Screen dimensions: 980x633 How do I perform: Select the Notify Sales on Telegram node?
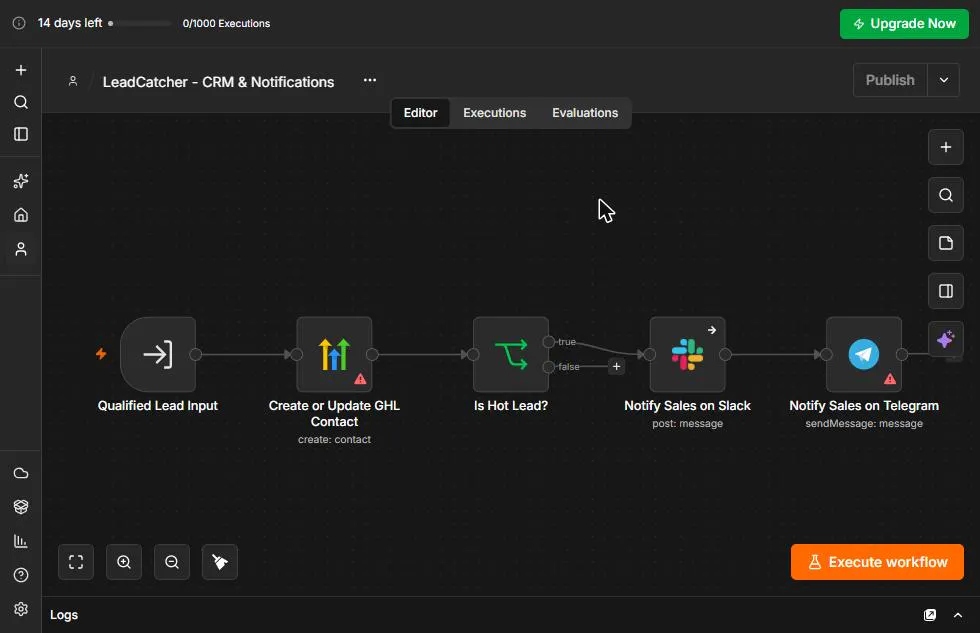click(864, 354)
